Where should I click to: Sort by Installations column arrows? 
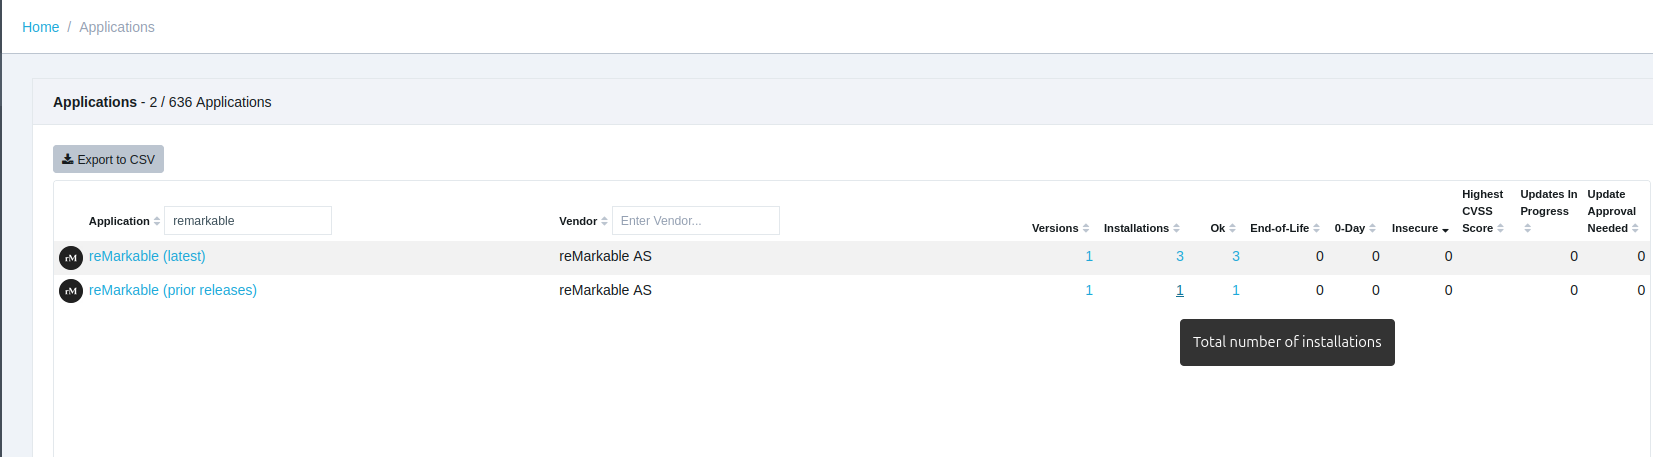1176,228
